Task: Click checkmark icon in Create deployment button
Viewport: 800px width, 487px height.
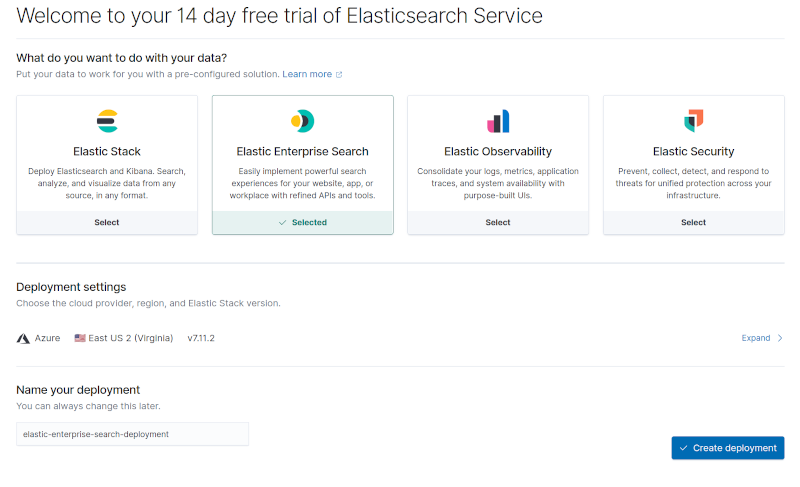Action: coord(683,448)
